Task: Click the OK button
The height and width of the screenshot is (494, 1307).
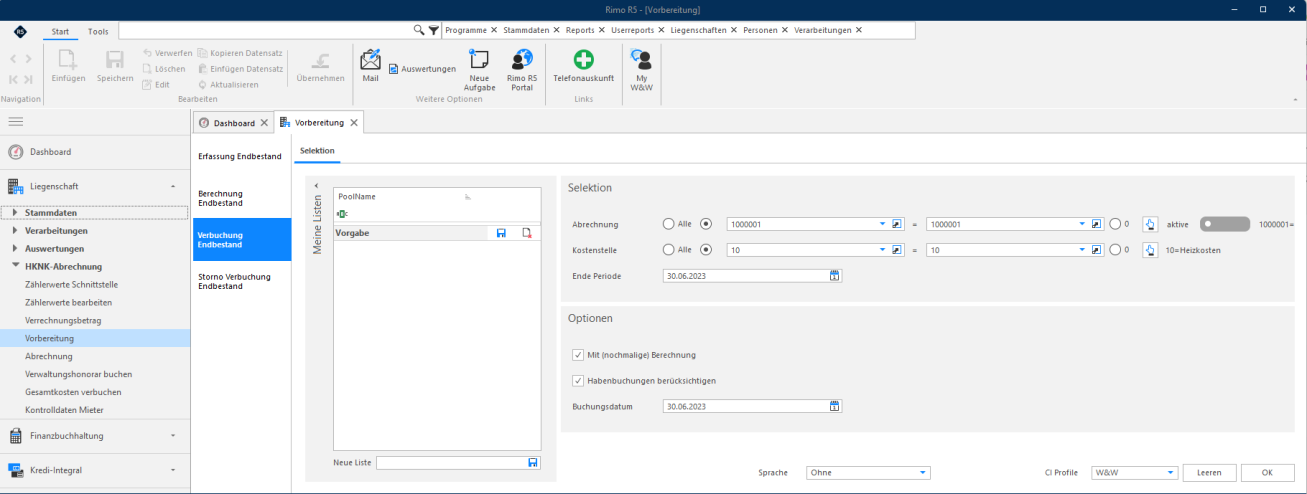Action: coord(1266,472)
